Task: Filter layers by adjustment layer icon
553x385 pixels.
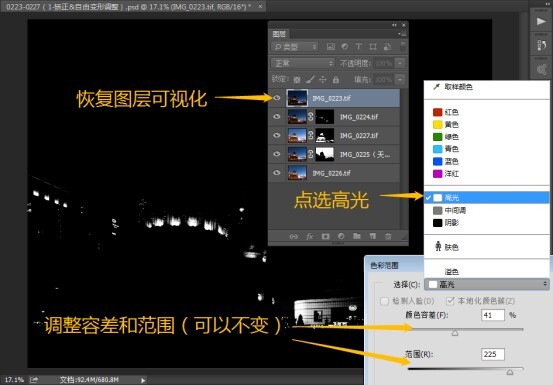Action: [x=345, y=47]
